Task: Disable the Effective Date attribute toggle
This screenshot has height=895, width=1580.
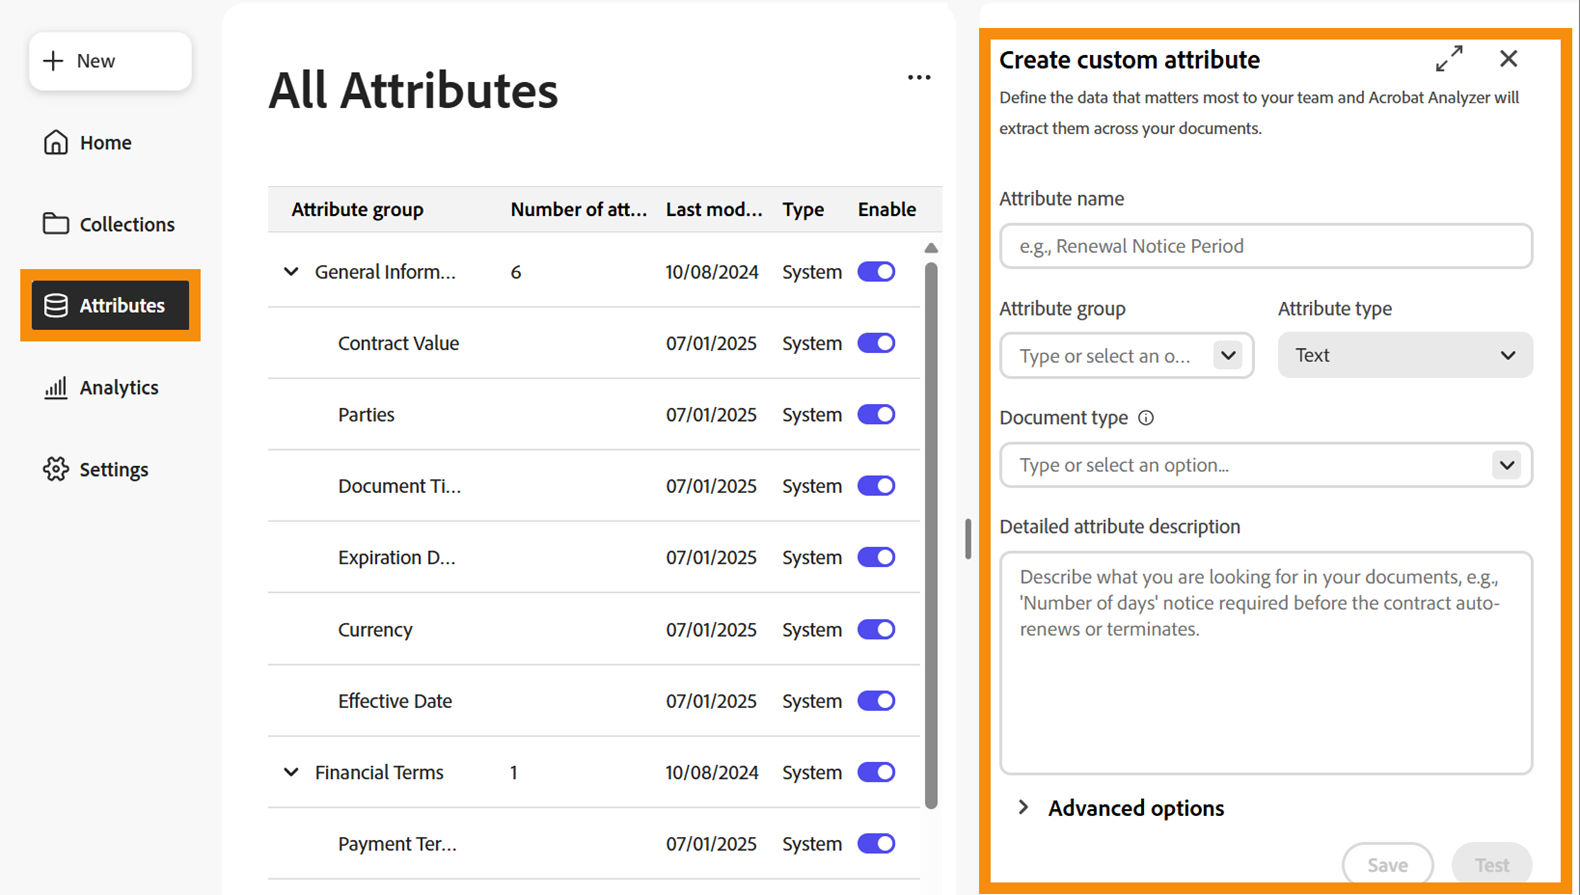Action: 876,701
